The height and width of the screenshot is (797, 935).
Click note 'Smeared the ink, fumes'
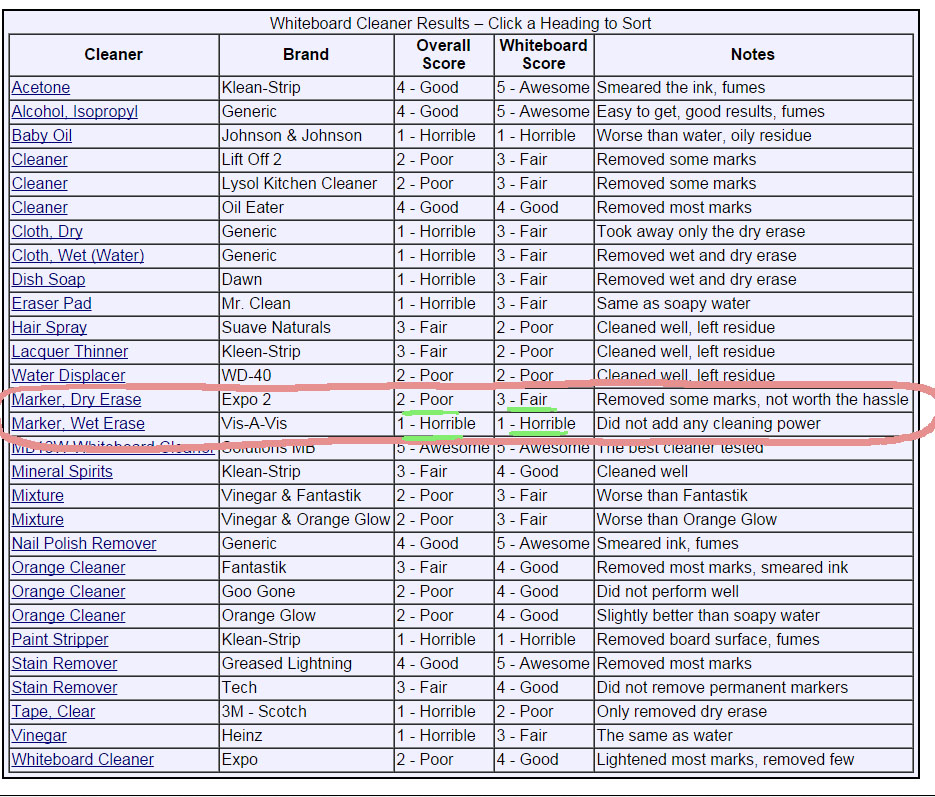[x=681, y=88]
